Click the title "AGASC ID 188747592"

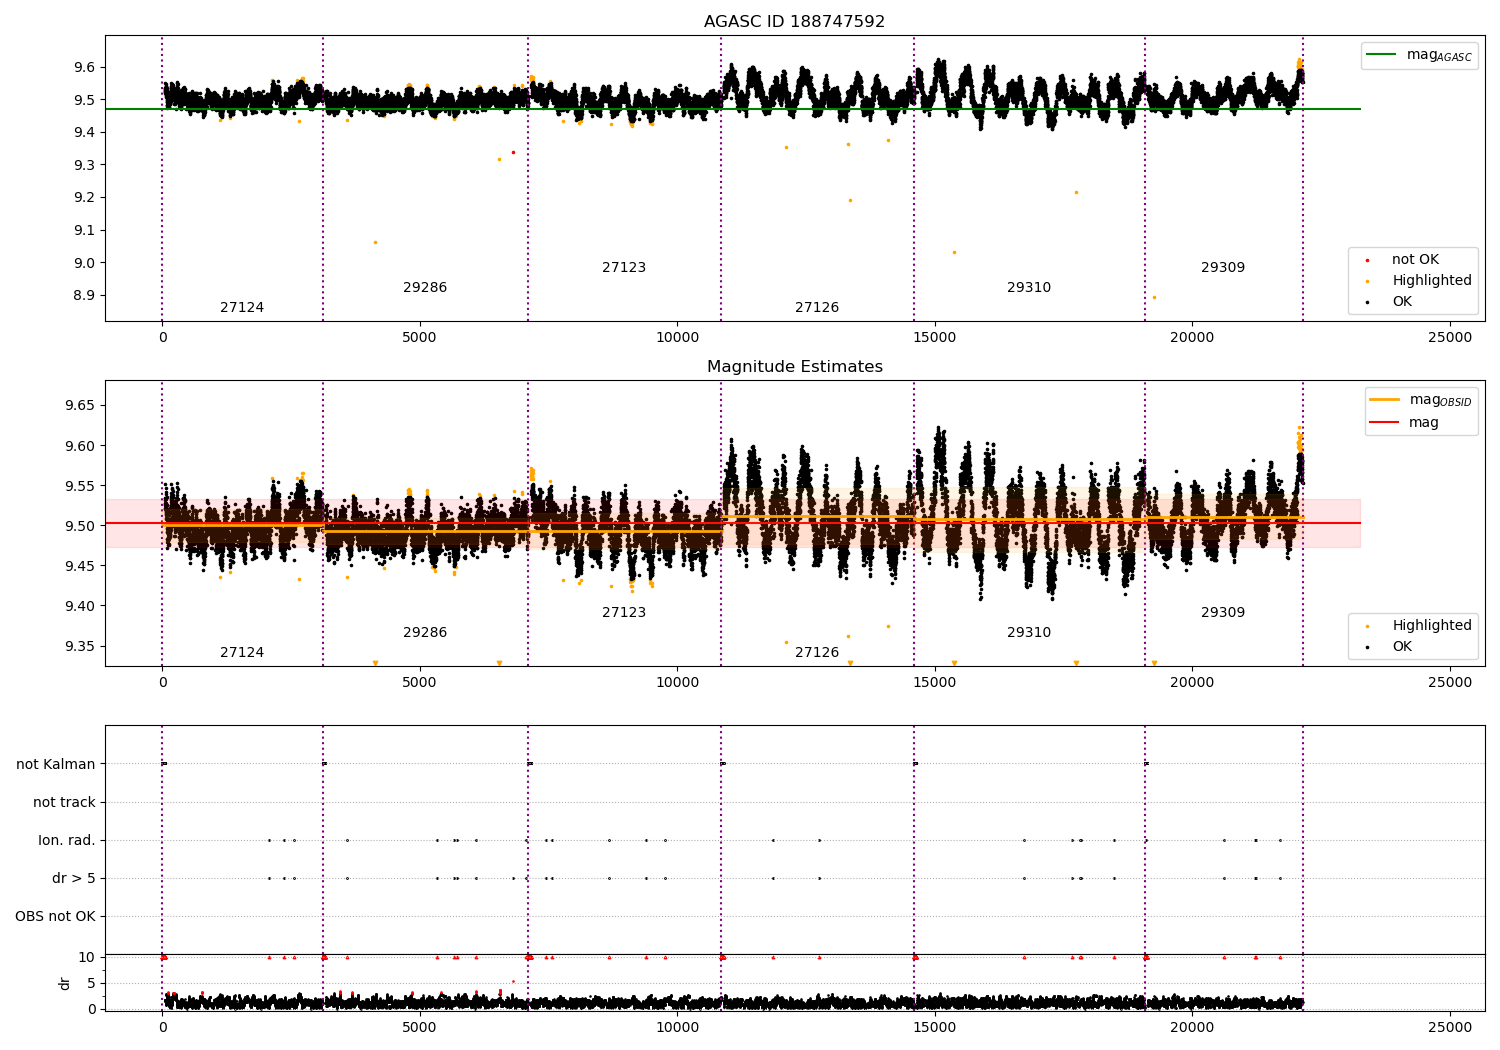click(794, 21)
